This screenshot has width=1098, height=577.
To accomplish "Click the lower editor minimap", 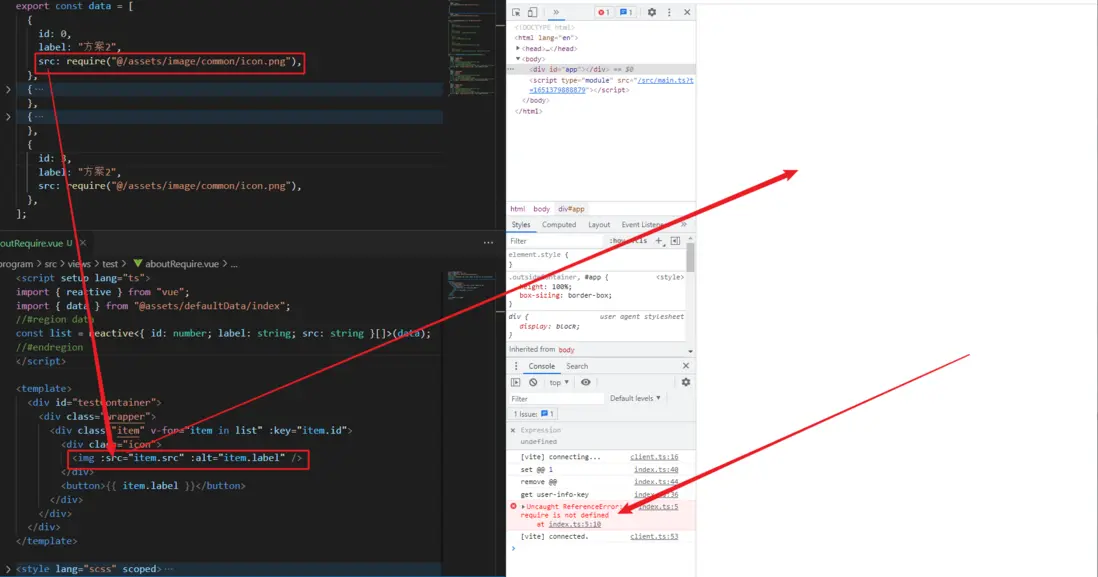I will tap(471, 287).
